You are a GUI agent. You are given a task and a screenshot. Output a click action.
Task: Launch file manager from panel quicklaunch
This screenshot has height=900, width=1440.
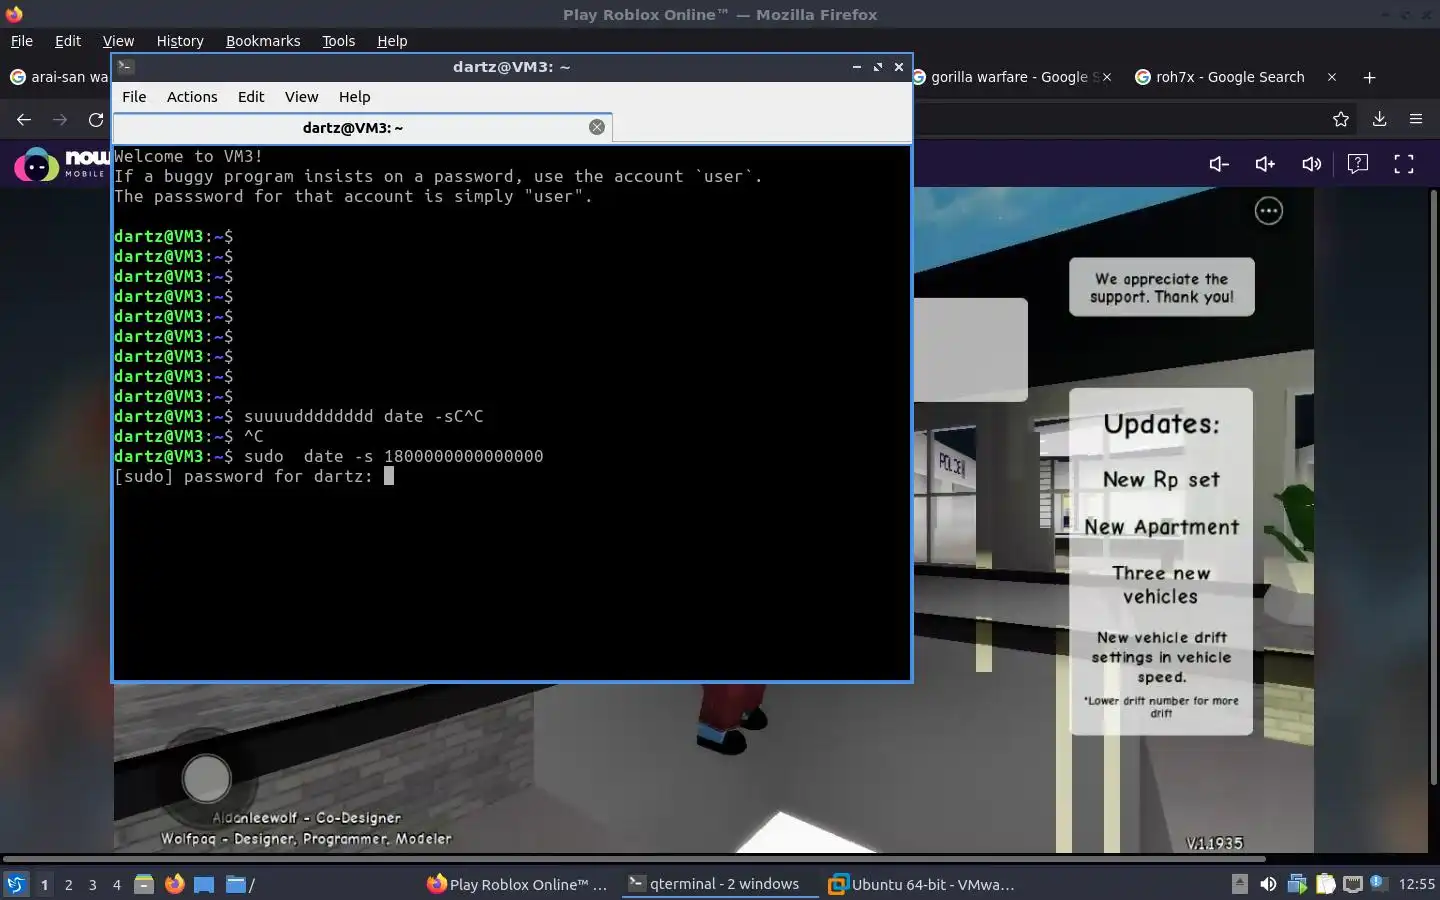(144, 884)
